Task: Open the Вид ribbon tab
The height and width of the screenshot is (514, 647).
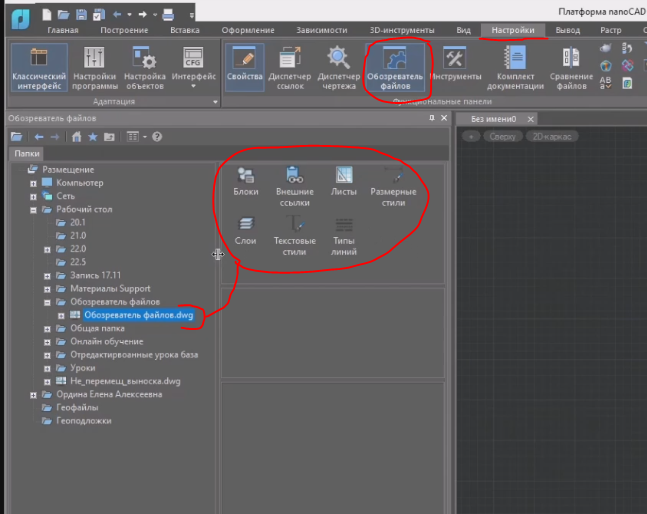Action: point(463,30)
